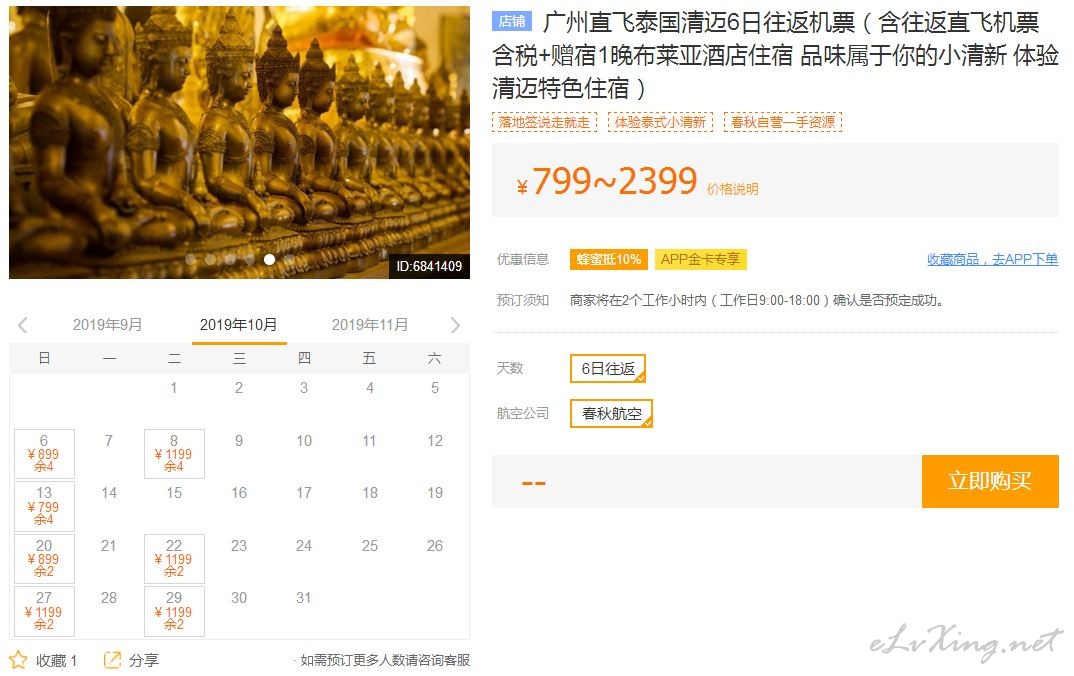The height and width of the screenshot is (676, 1074).
Task: Click the blue 店铺 store badge
Action: point(512,21)
